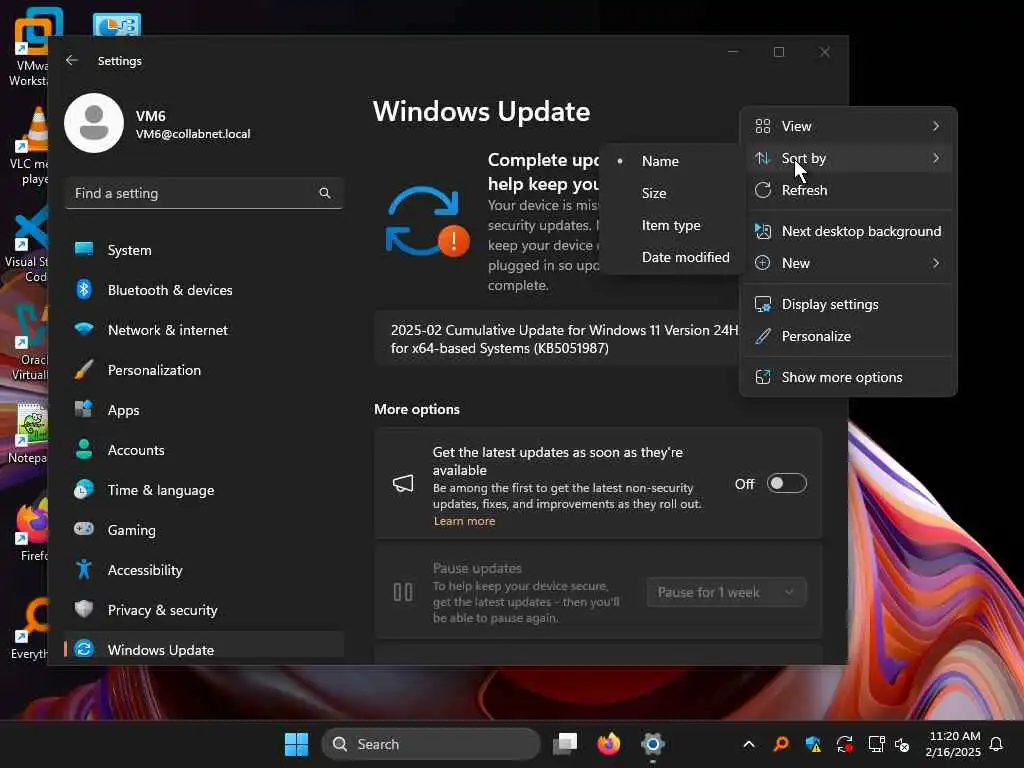The height and width of the screenshot is (768, 1024).
Task: Click the megaphone icon for latest updates
Action: 403,484
